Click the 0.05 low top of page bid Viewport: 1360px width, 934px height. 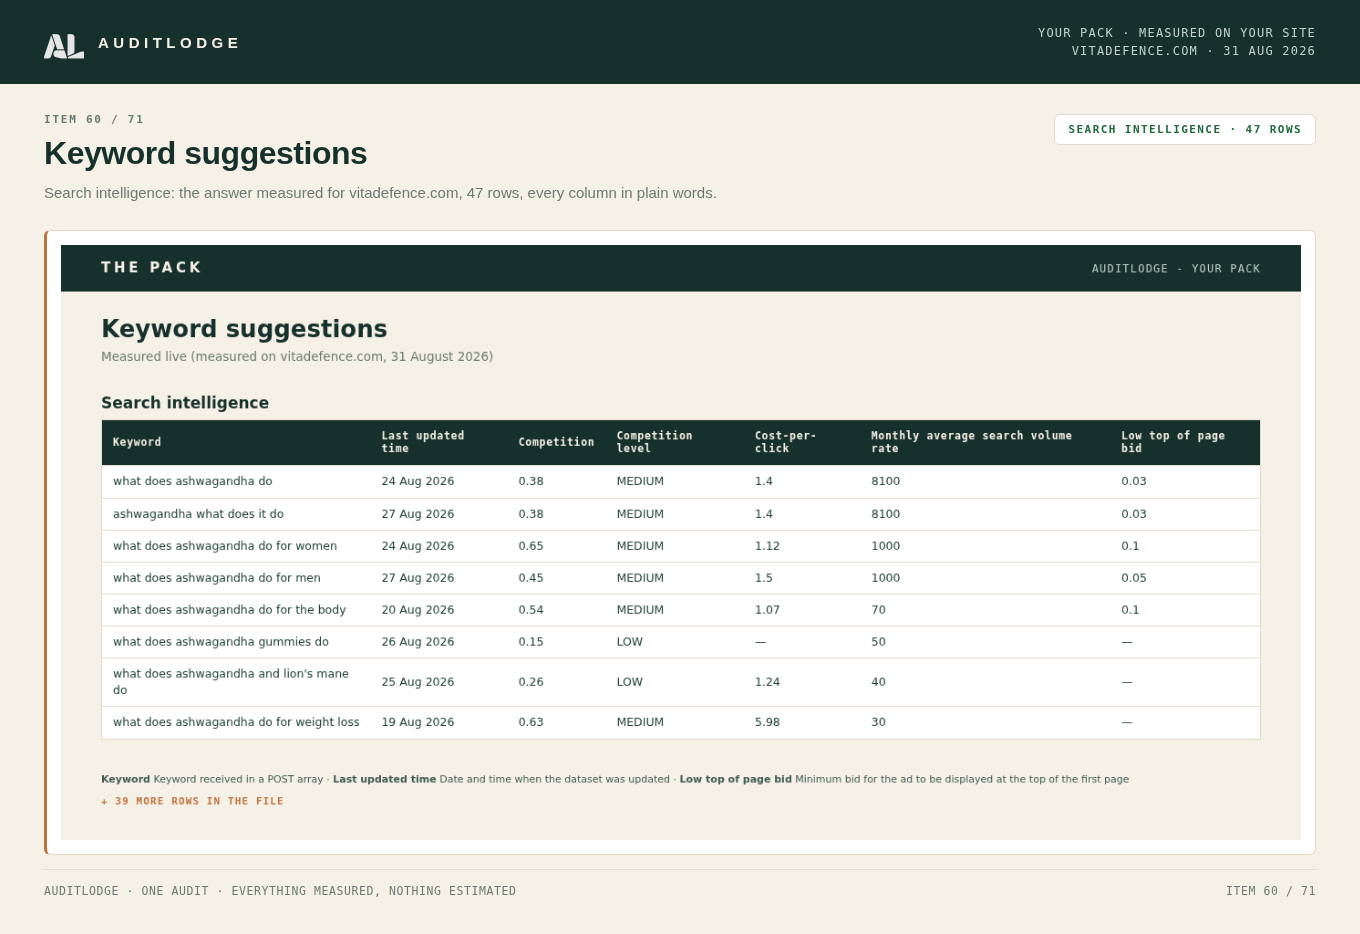point(1134,578)
